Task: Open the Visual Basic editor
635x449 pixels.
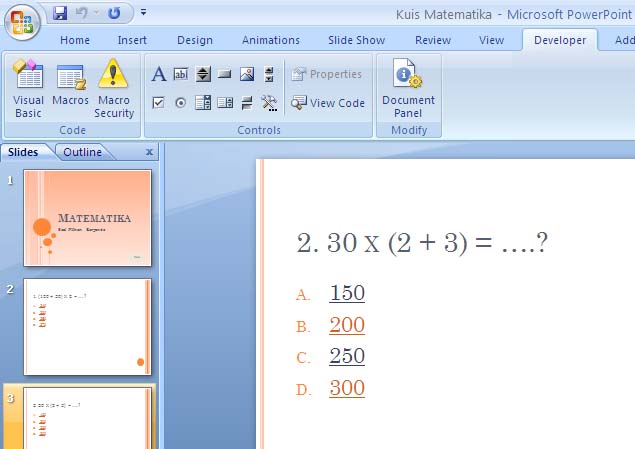Action: pyautogui.click(x=28, y=88)
